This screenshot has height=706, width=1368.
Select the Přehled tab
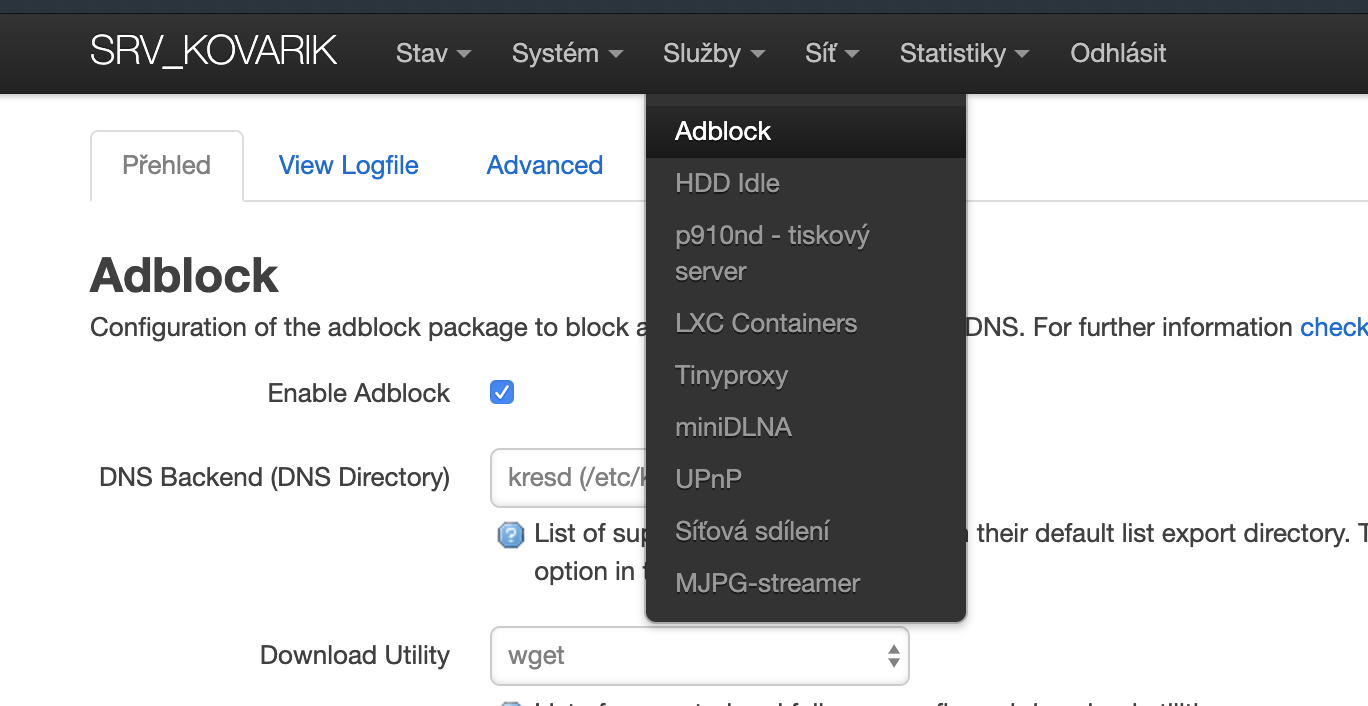click(166, 165)
